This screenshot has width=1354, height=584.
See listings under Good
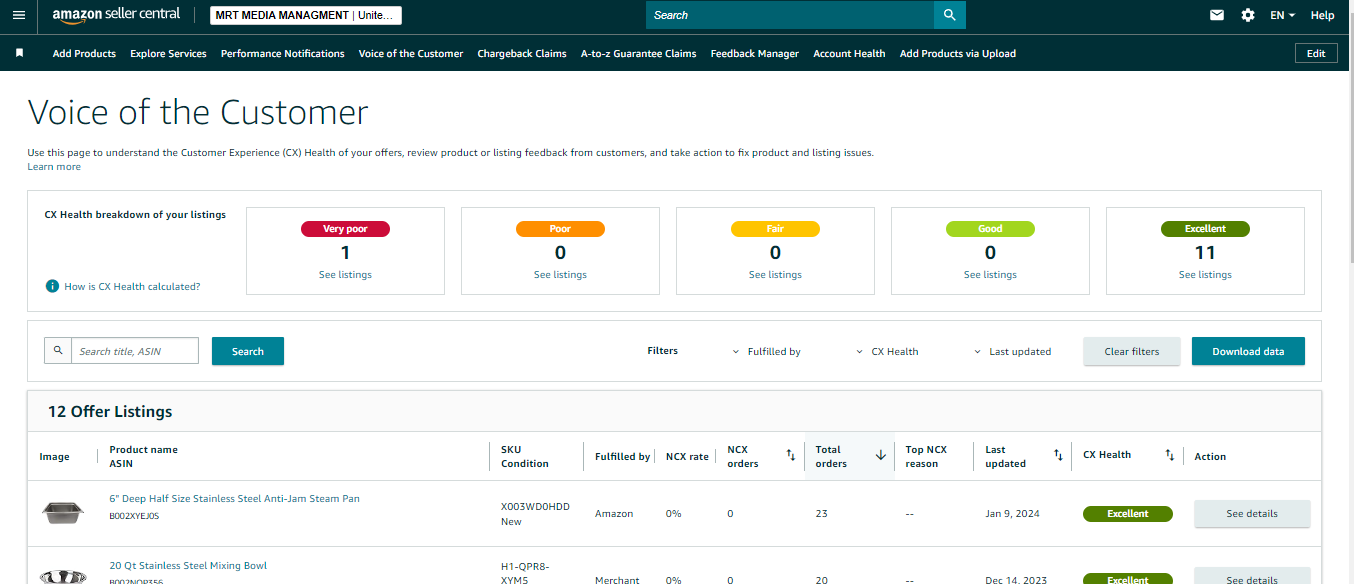(x=990, y=274)
